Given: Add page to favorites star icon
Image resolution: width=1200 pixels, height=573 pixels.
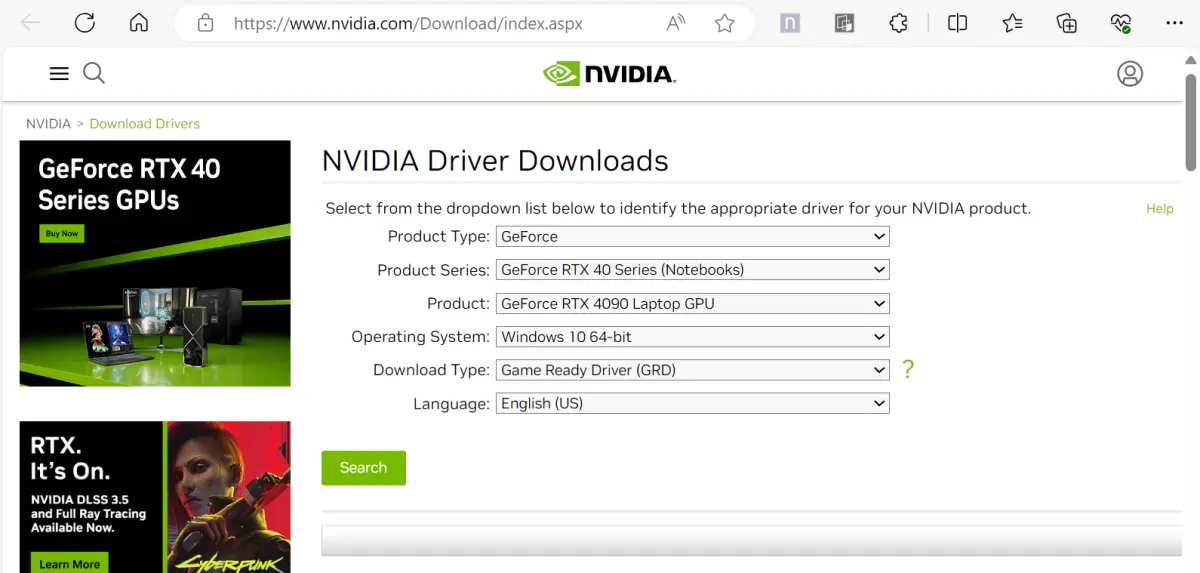Looking at the screenshot, I should (725, 23).
